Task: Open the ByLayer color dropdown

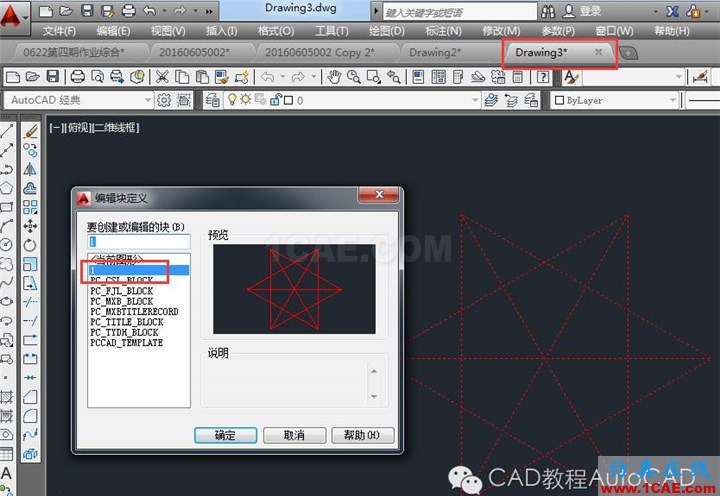Action: 672,100
